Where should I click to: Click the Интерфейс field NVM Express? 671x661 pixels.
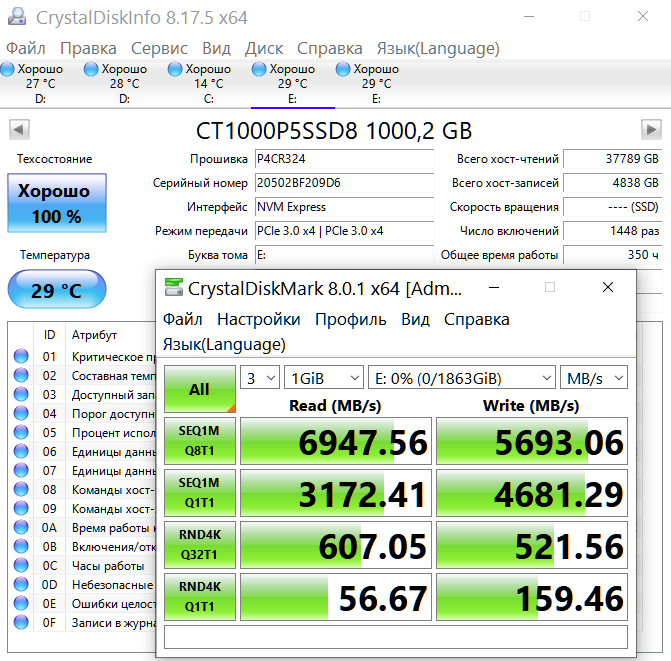(x=344, y=207)
